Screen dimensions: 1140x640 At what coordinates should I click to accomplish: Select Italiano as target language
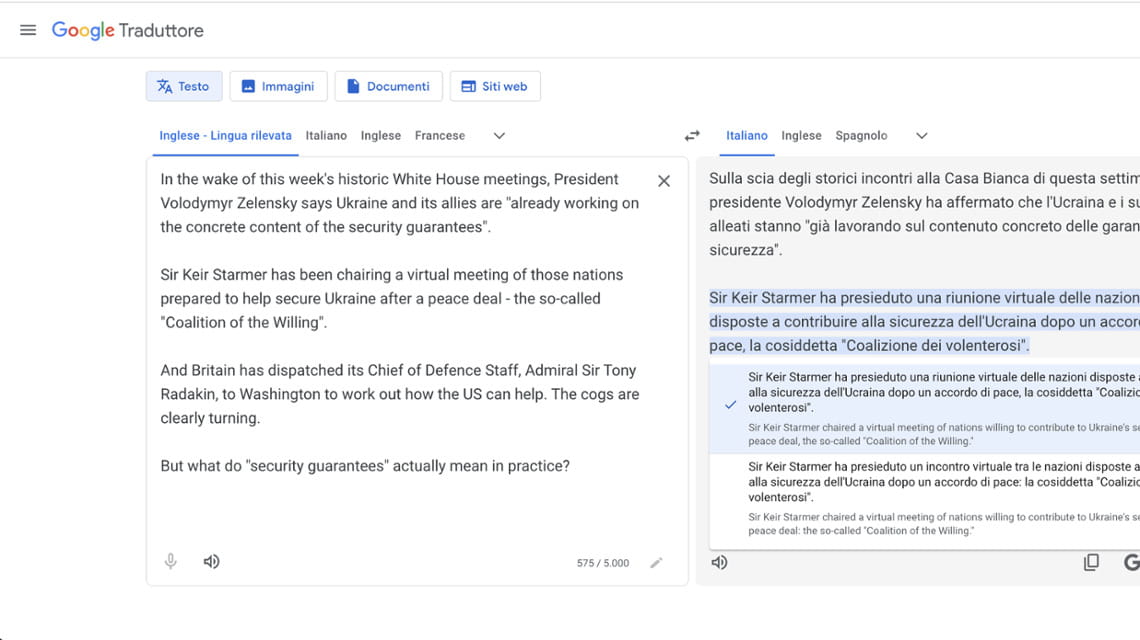tap(747, 135)
